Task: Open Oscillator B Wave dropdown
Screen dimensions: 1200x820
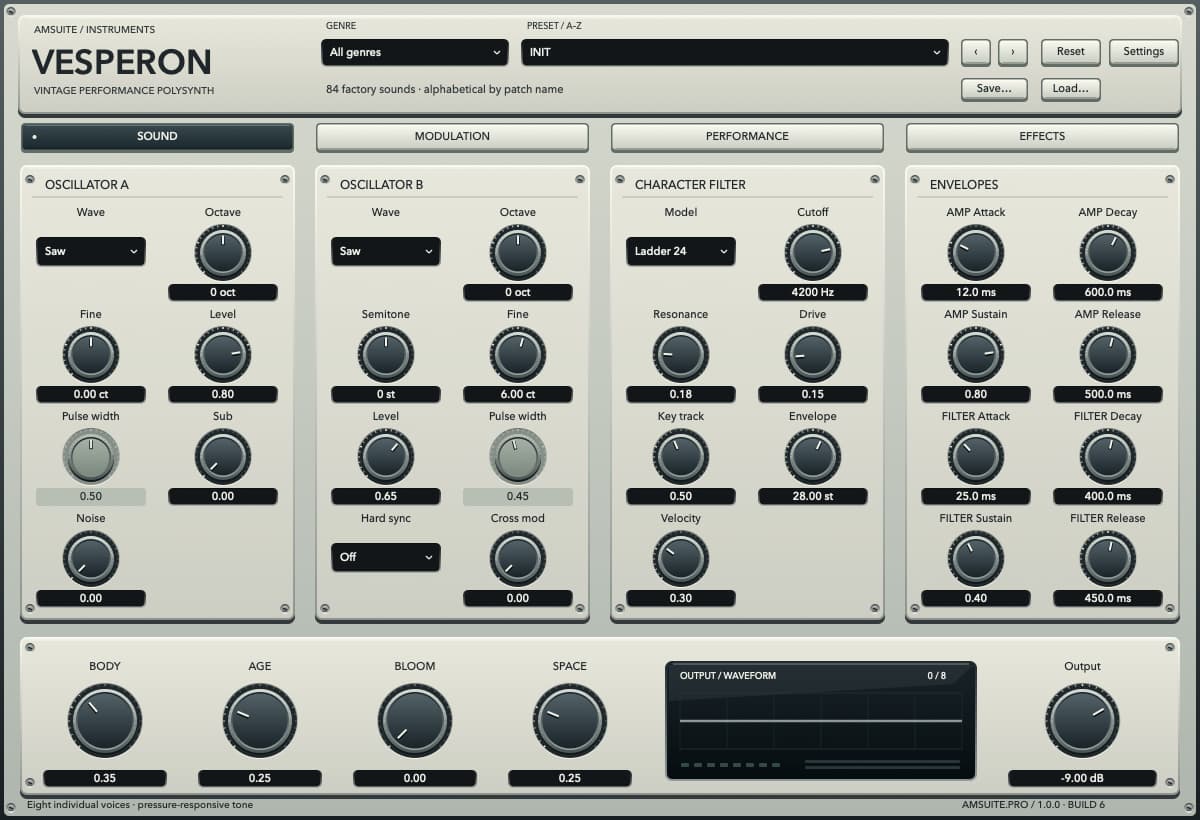Action: (x=386, y=251)
